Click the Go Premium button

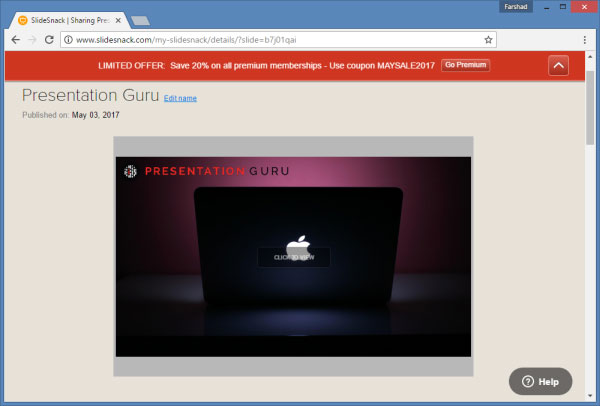[465, 65]
